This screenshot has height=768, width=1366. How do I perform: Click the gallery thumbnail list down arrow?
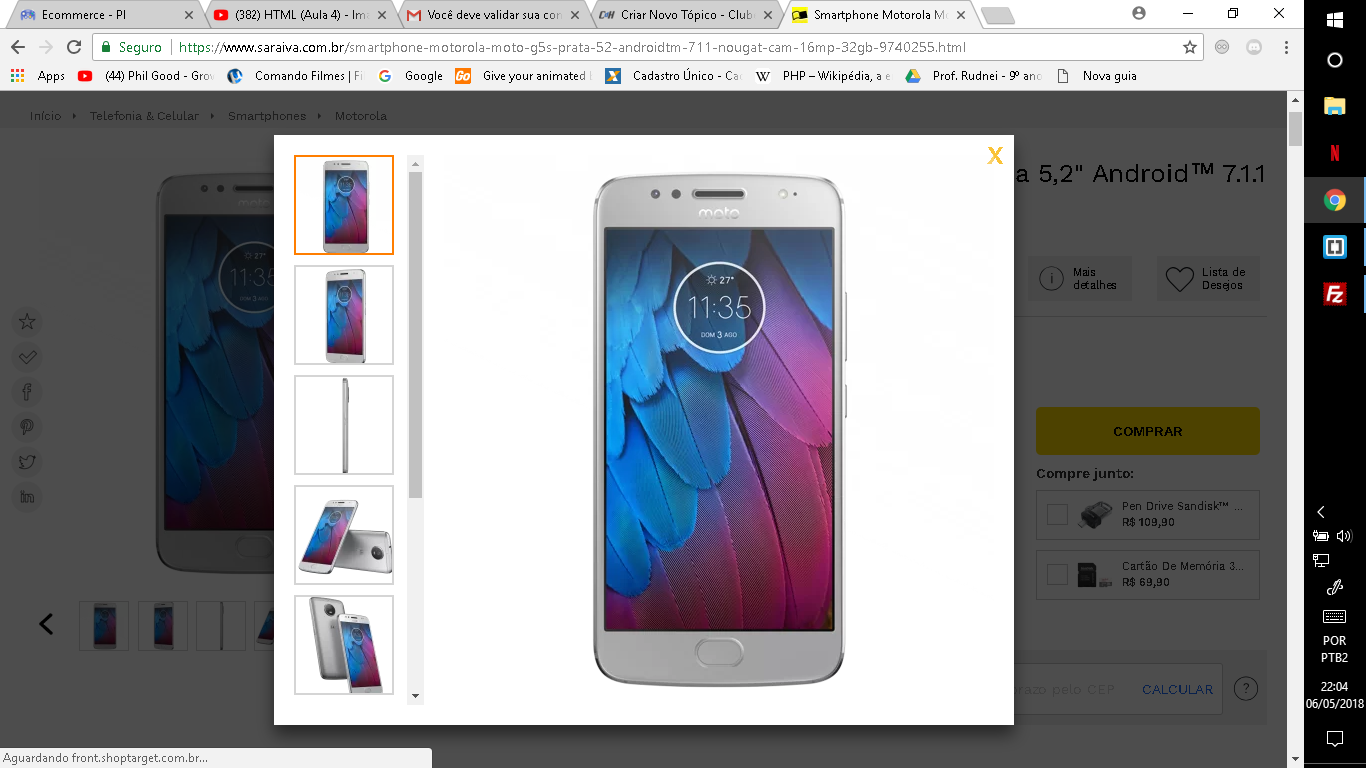416,696
